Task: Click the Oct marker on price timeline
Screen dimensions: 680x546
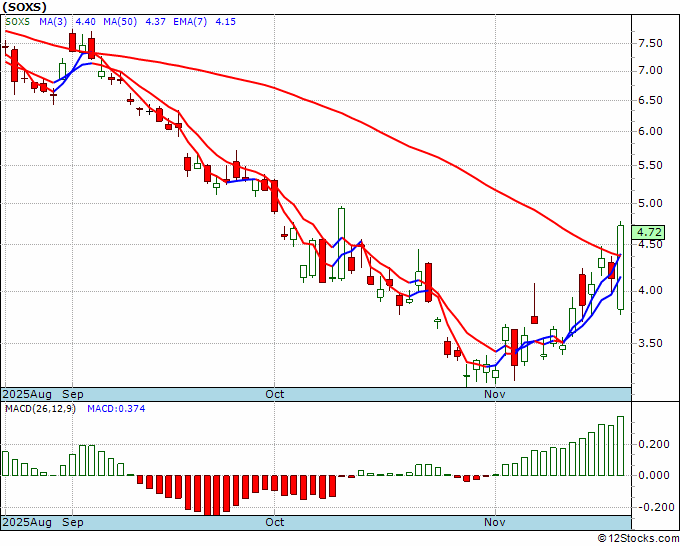Action: [x=275, y=394]
